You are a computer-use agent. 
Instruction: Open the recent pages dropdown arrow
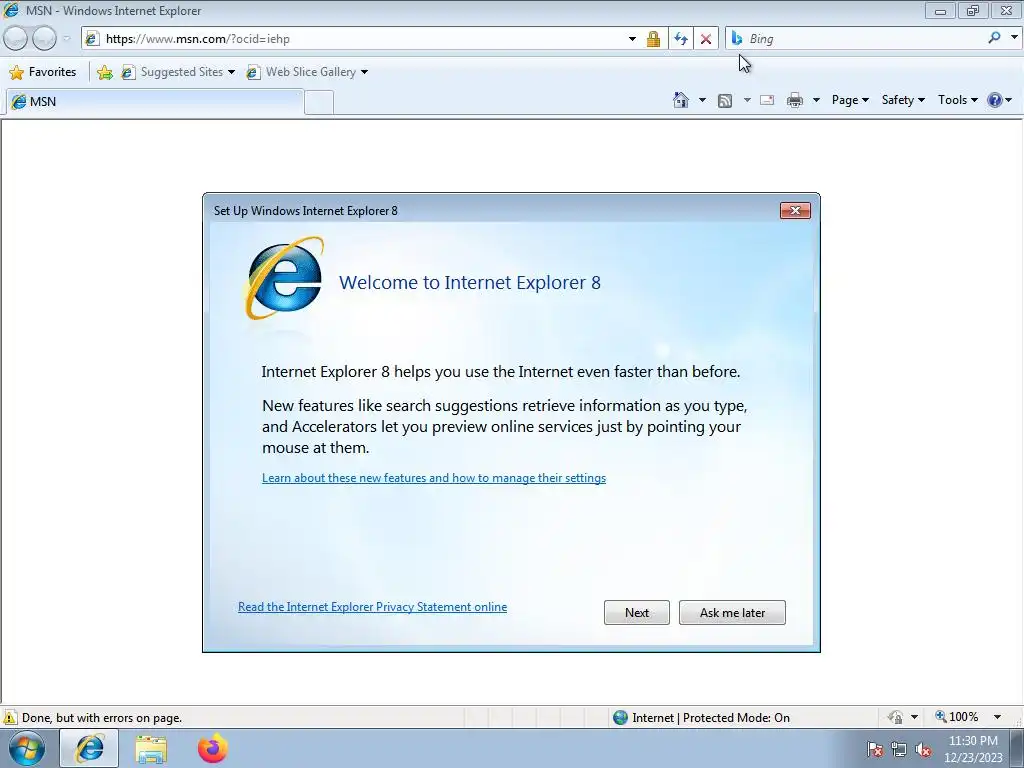click(x=66, y=39)
